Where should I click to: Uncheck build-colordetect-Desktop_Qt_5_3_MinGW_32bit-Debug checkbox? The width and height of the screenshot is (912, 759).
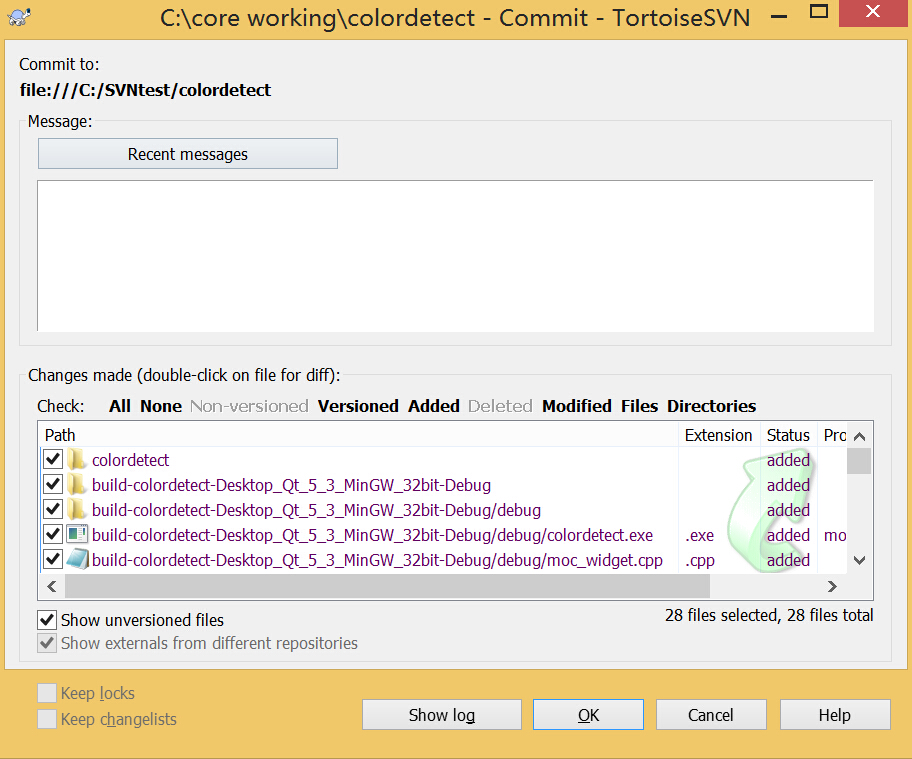point(53,484)
